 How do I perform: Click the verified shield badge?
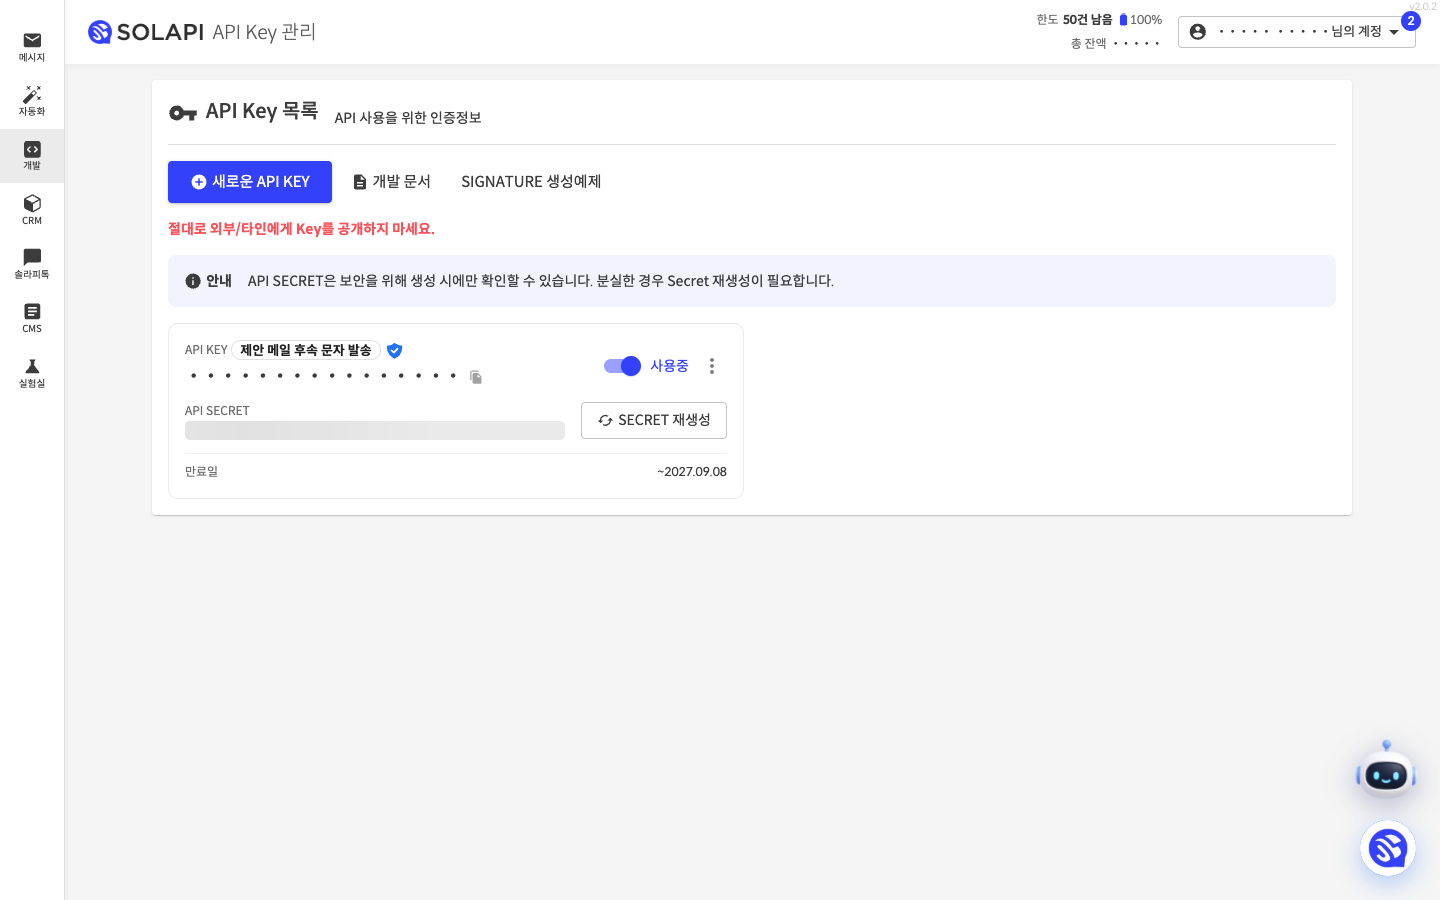point(394,350)
